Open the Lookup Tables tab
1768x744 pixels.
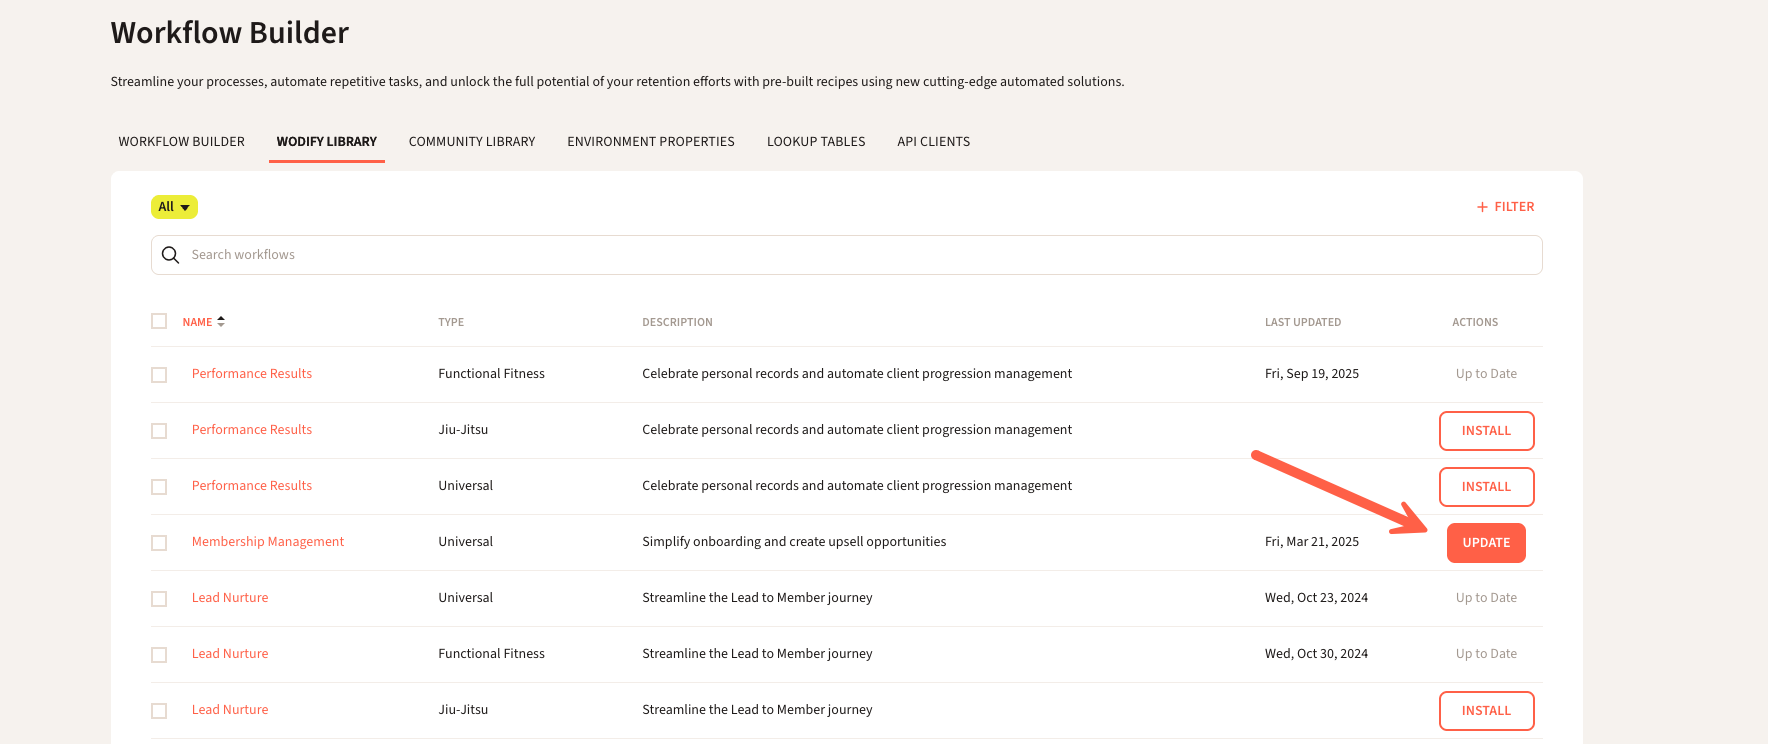pyautogui.click(x=816, y=142)
